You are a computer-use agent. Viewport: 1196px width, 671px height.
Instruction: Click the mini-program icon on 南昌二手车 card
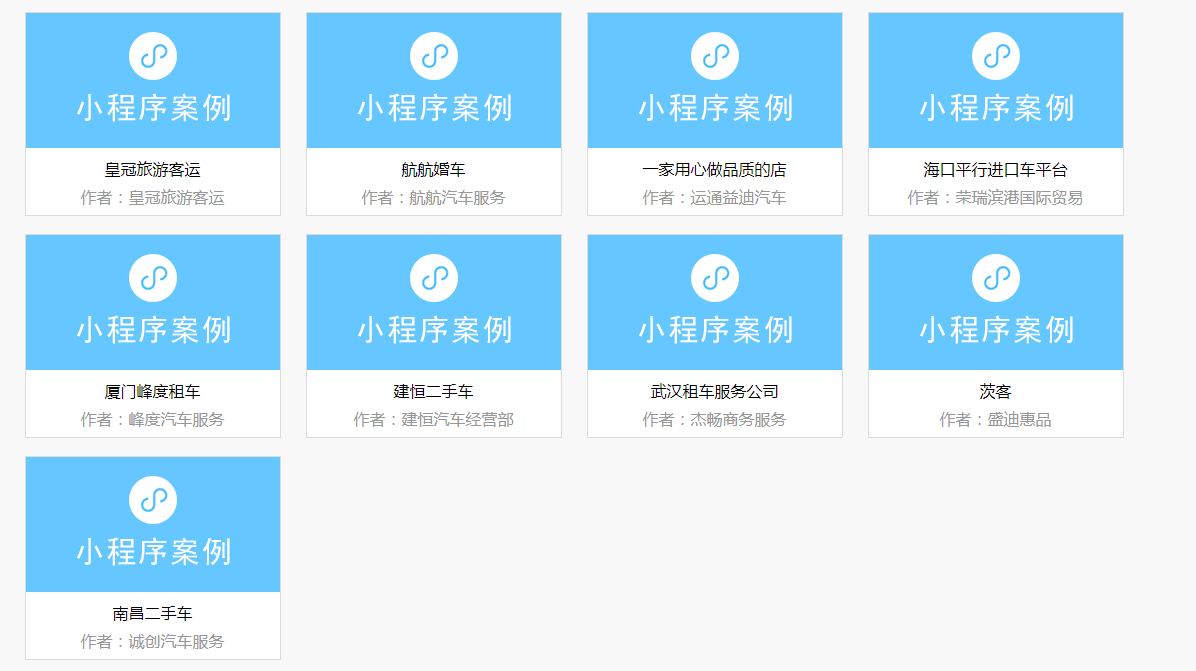(x=153, y=500)
